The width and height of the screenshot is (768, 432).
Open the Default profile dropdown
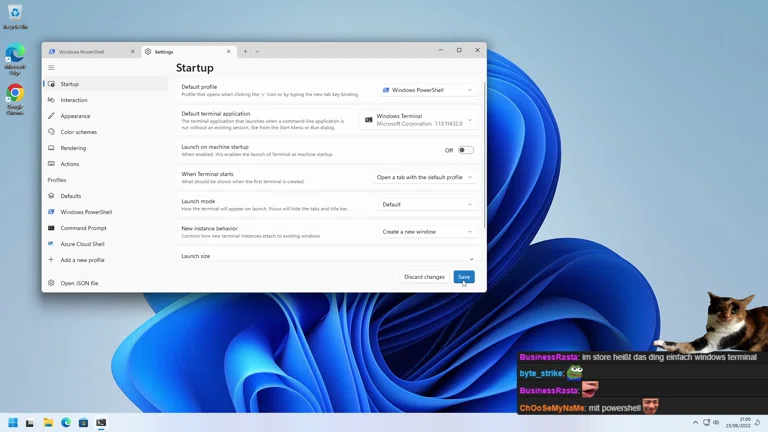[427, 90]
